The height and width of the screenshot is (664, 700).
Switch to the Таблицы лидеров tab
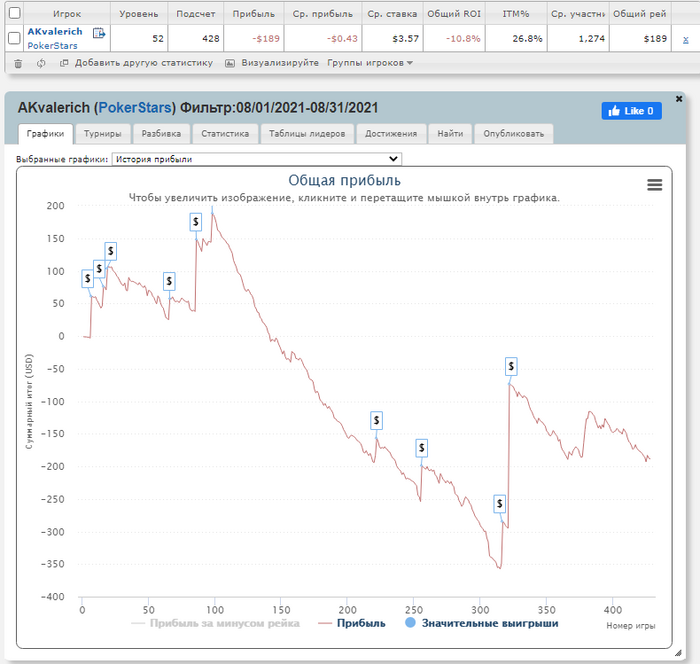coord(307,134)
